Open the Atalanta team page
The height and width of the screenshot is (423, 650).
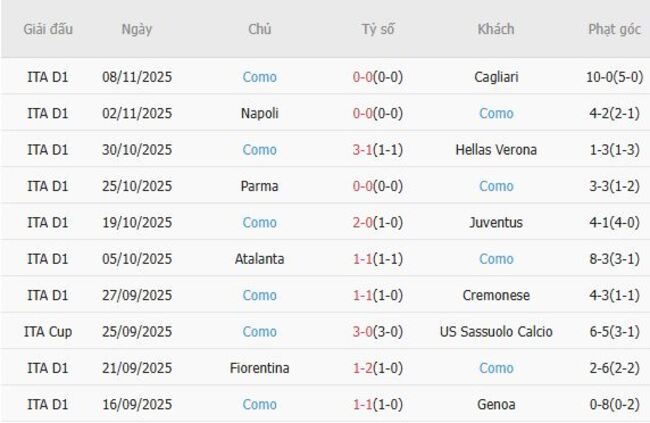tap(260, 259)
